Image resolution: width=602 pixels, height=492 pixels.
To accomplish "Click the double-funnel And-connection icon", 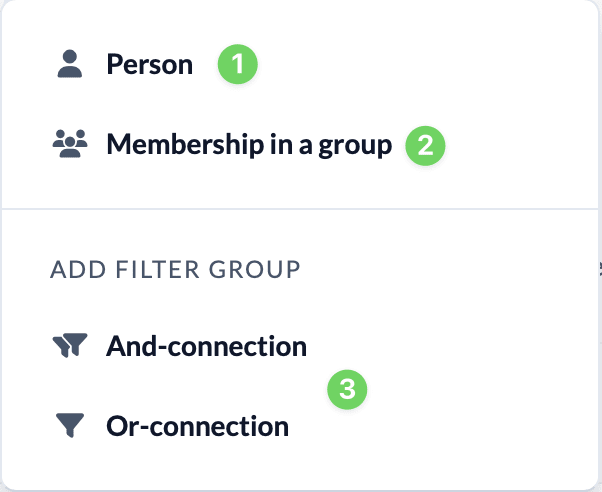I will coord(69,347).
